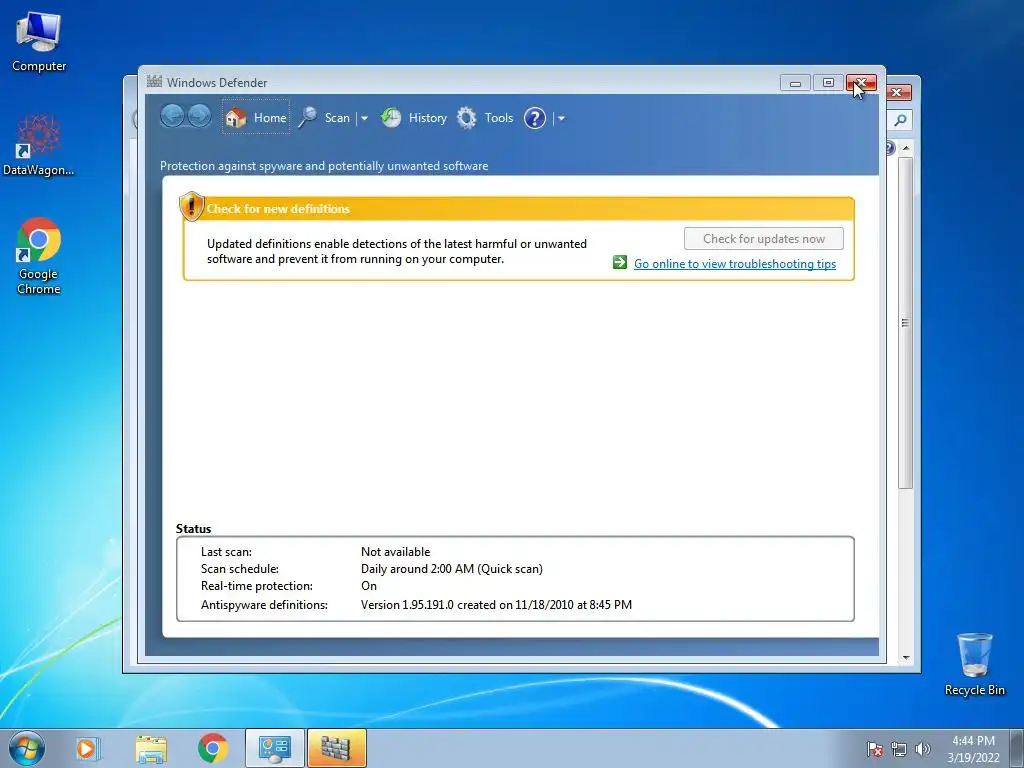The height and width of the screenshot is (768, 1024).
Task: Click the Status section heading
Action: pos(193,529)
